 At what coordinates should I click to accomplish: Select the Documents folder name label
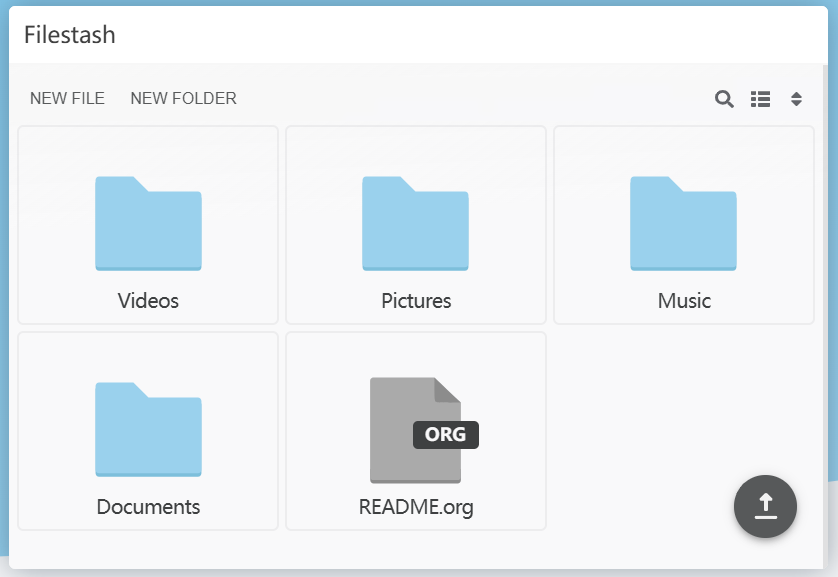point(148,507)
